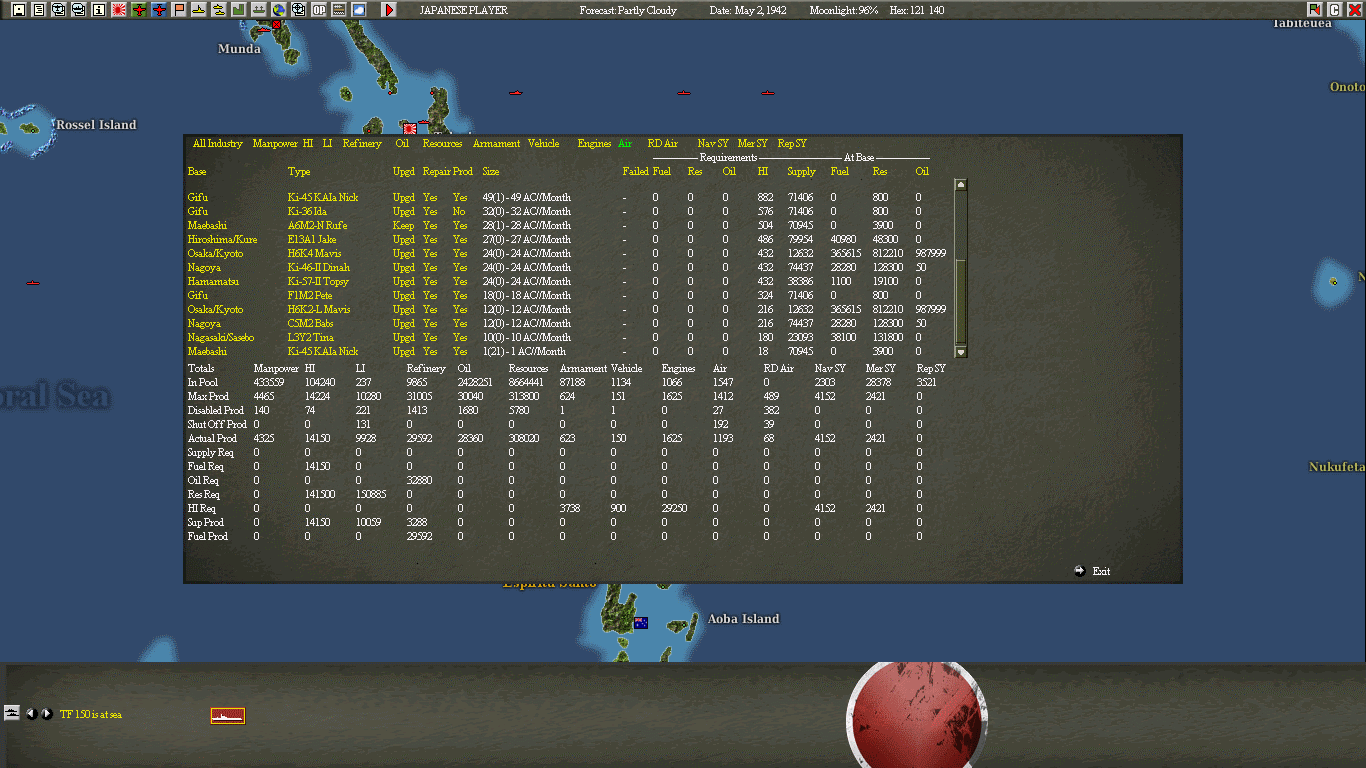This screenshot has width=1366, height=768.
Task: Click the save game disk icon
Action: 20,10
